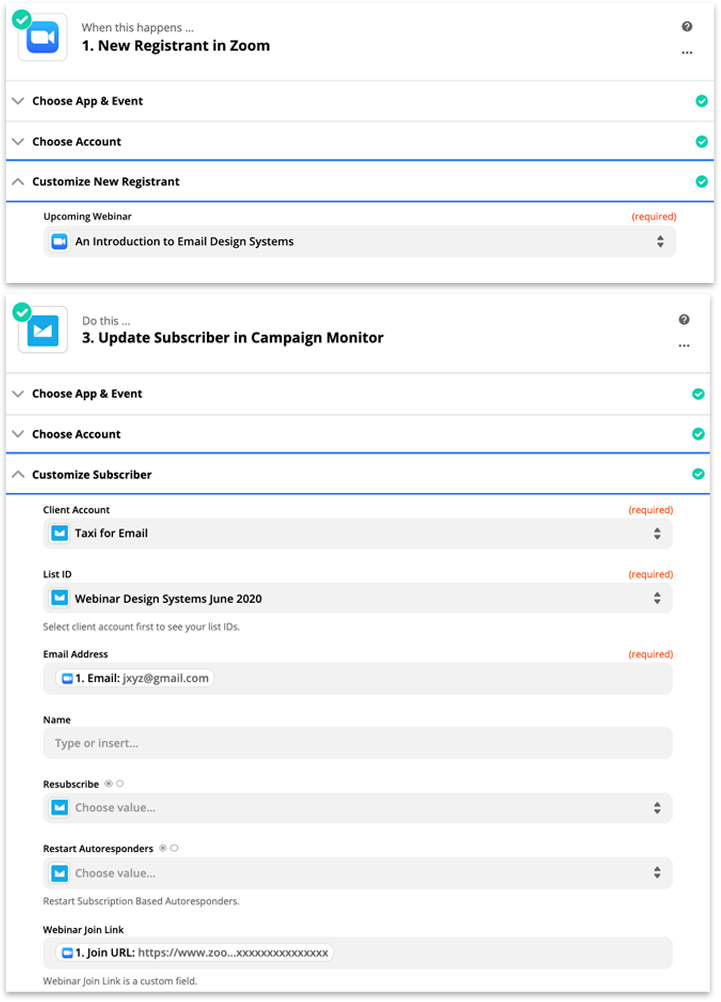Click Zoom icon in the Join URL pill

67,953
